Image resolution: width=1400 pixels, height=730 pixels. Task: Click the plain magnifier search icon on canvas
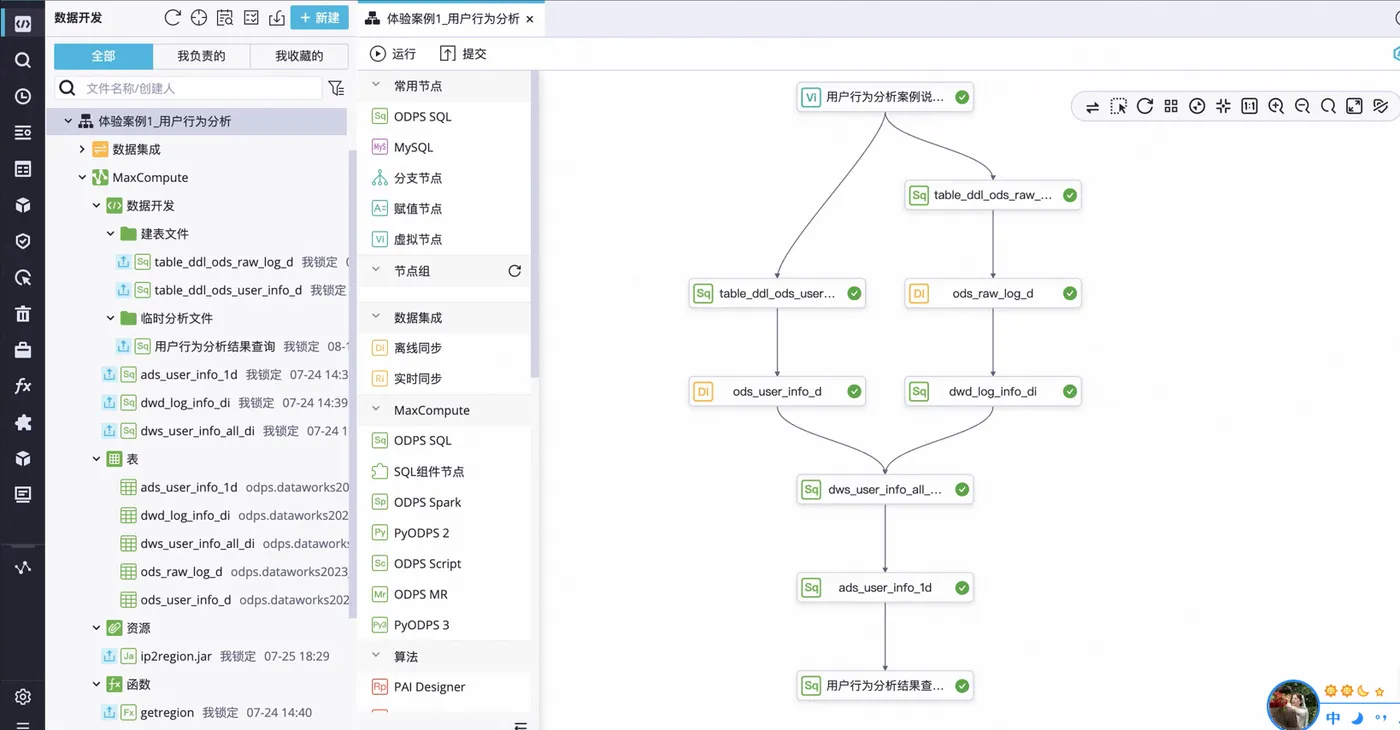(x=1328, y=106)
